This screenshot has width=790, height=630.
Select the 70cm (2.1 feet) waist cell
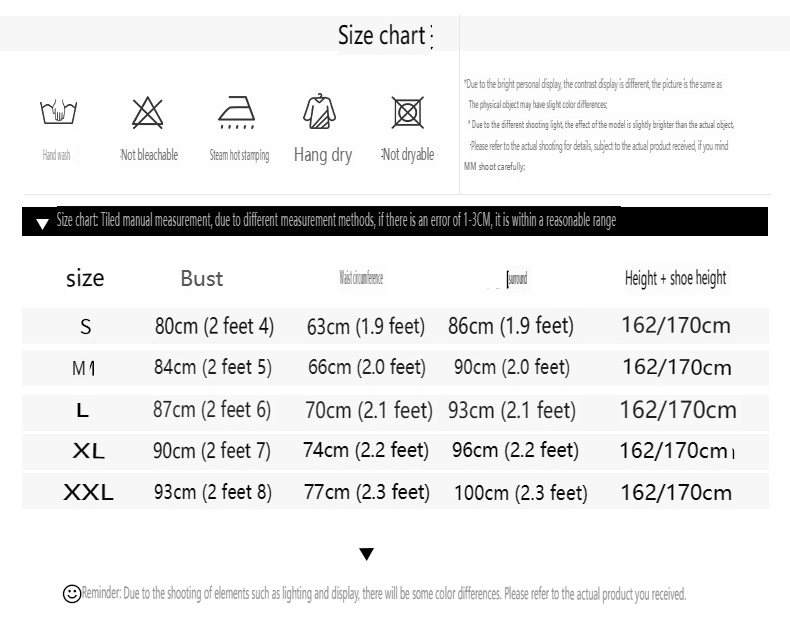(x=367, y=410)
